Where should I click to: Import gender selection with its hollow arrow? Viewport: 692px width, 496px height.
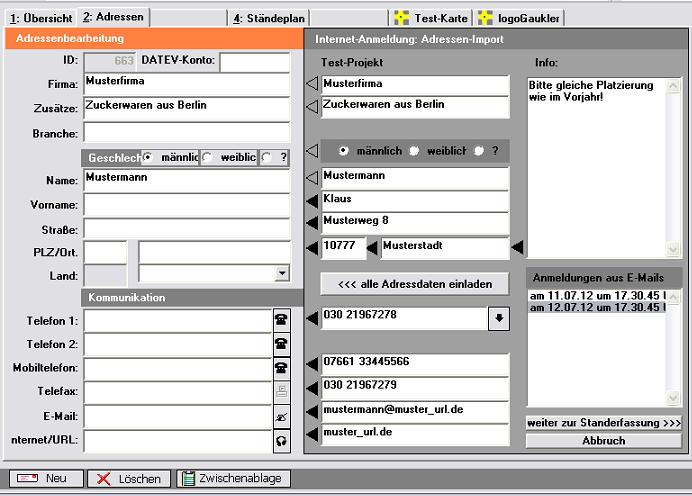312,151
